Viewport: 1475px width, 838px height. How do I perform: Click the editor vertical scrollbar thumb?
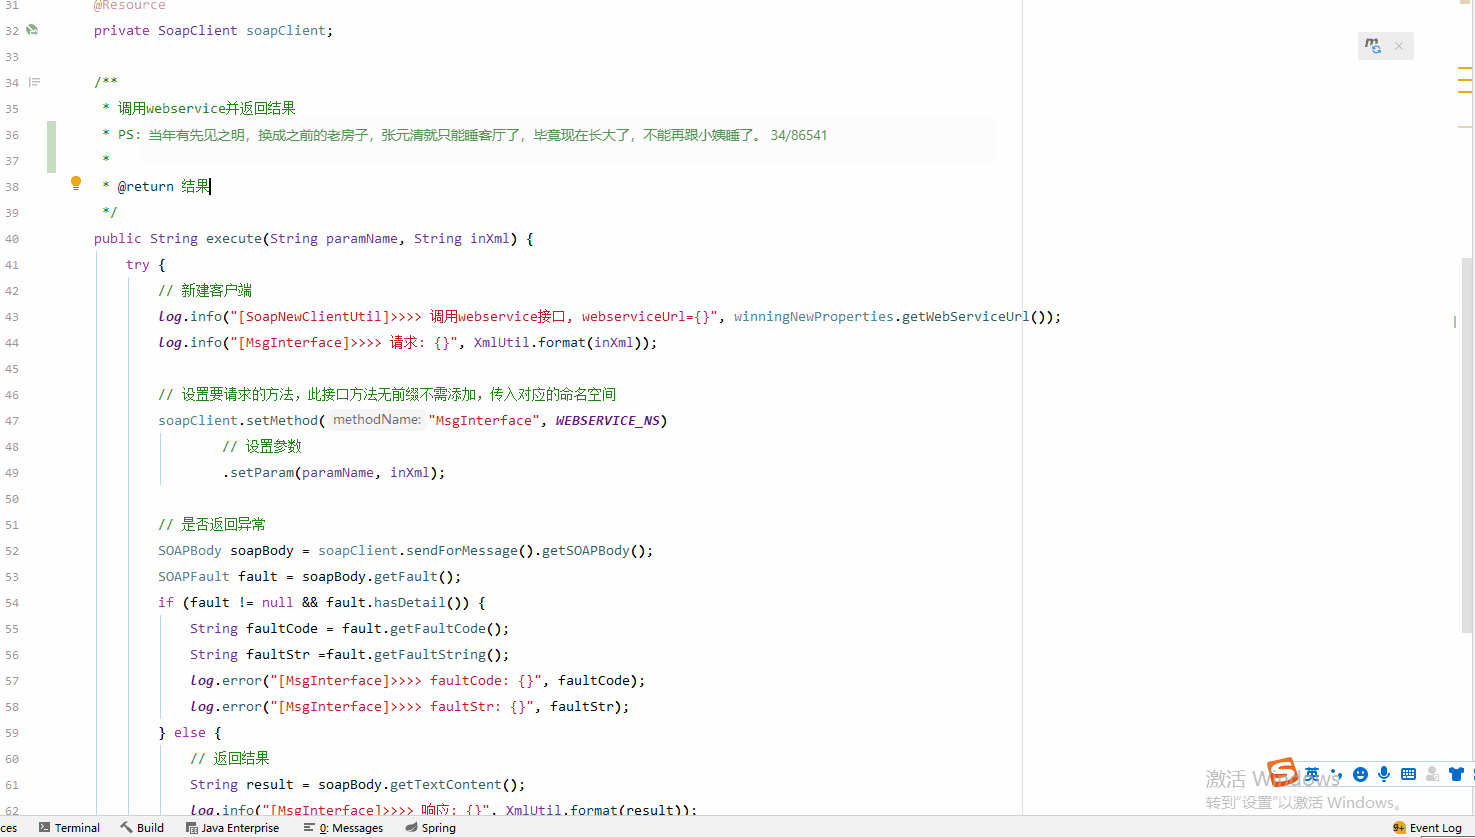click(x=1467, y=445)
